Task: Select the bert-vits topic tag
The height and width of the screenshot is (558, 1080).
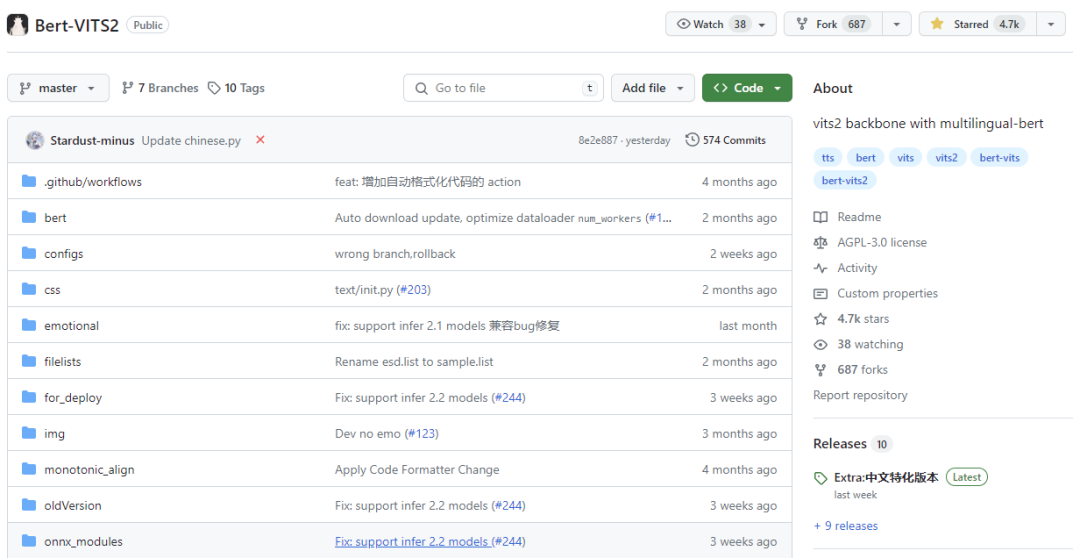Action: tap(999, 158)
